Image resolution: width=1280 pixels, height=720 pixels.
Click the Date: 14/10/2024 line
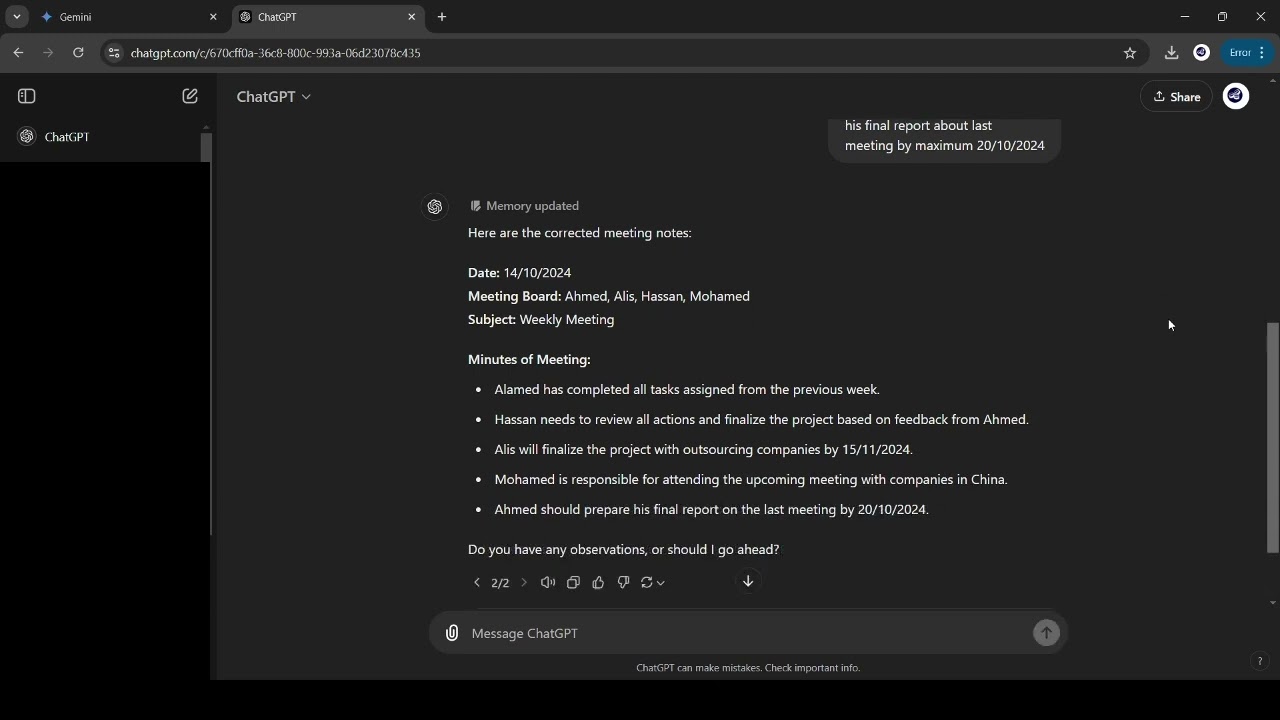pos(519,273)
